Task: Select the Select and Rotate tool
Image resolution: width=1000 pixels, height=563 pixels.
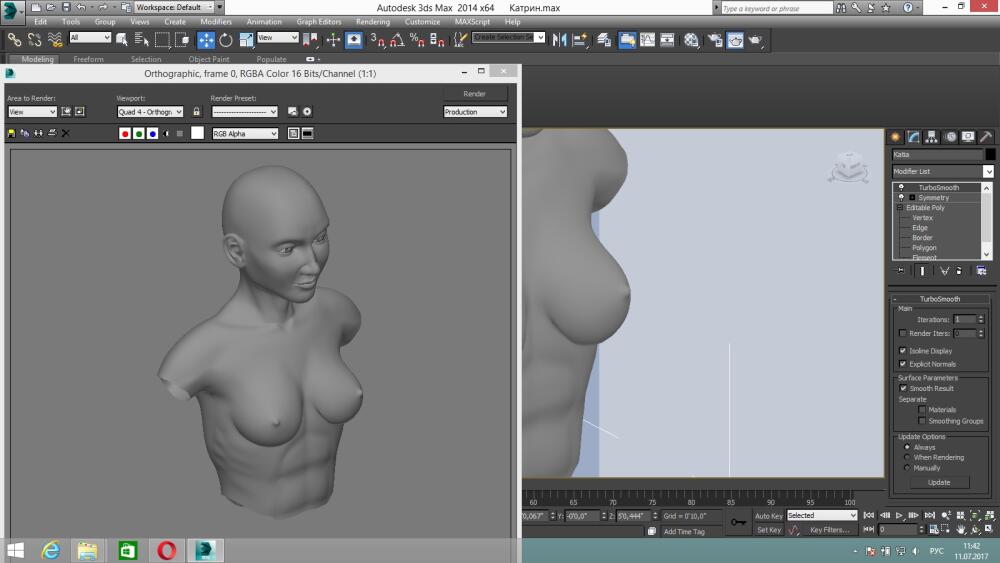Action: (226, 40)
